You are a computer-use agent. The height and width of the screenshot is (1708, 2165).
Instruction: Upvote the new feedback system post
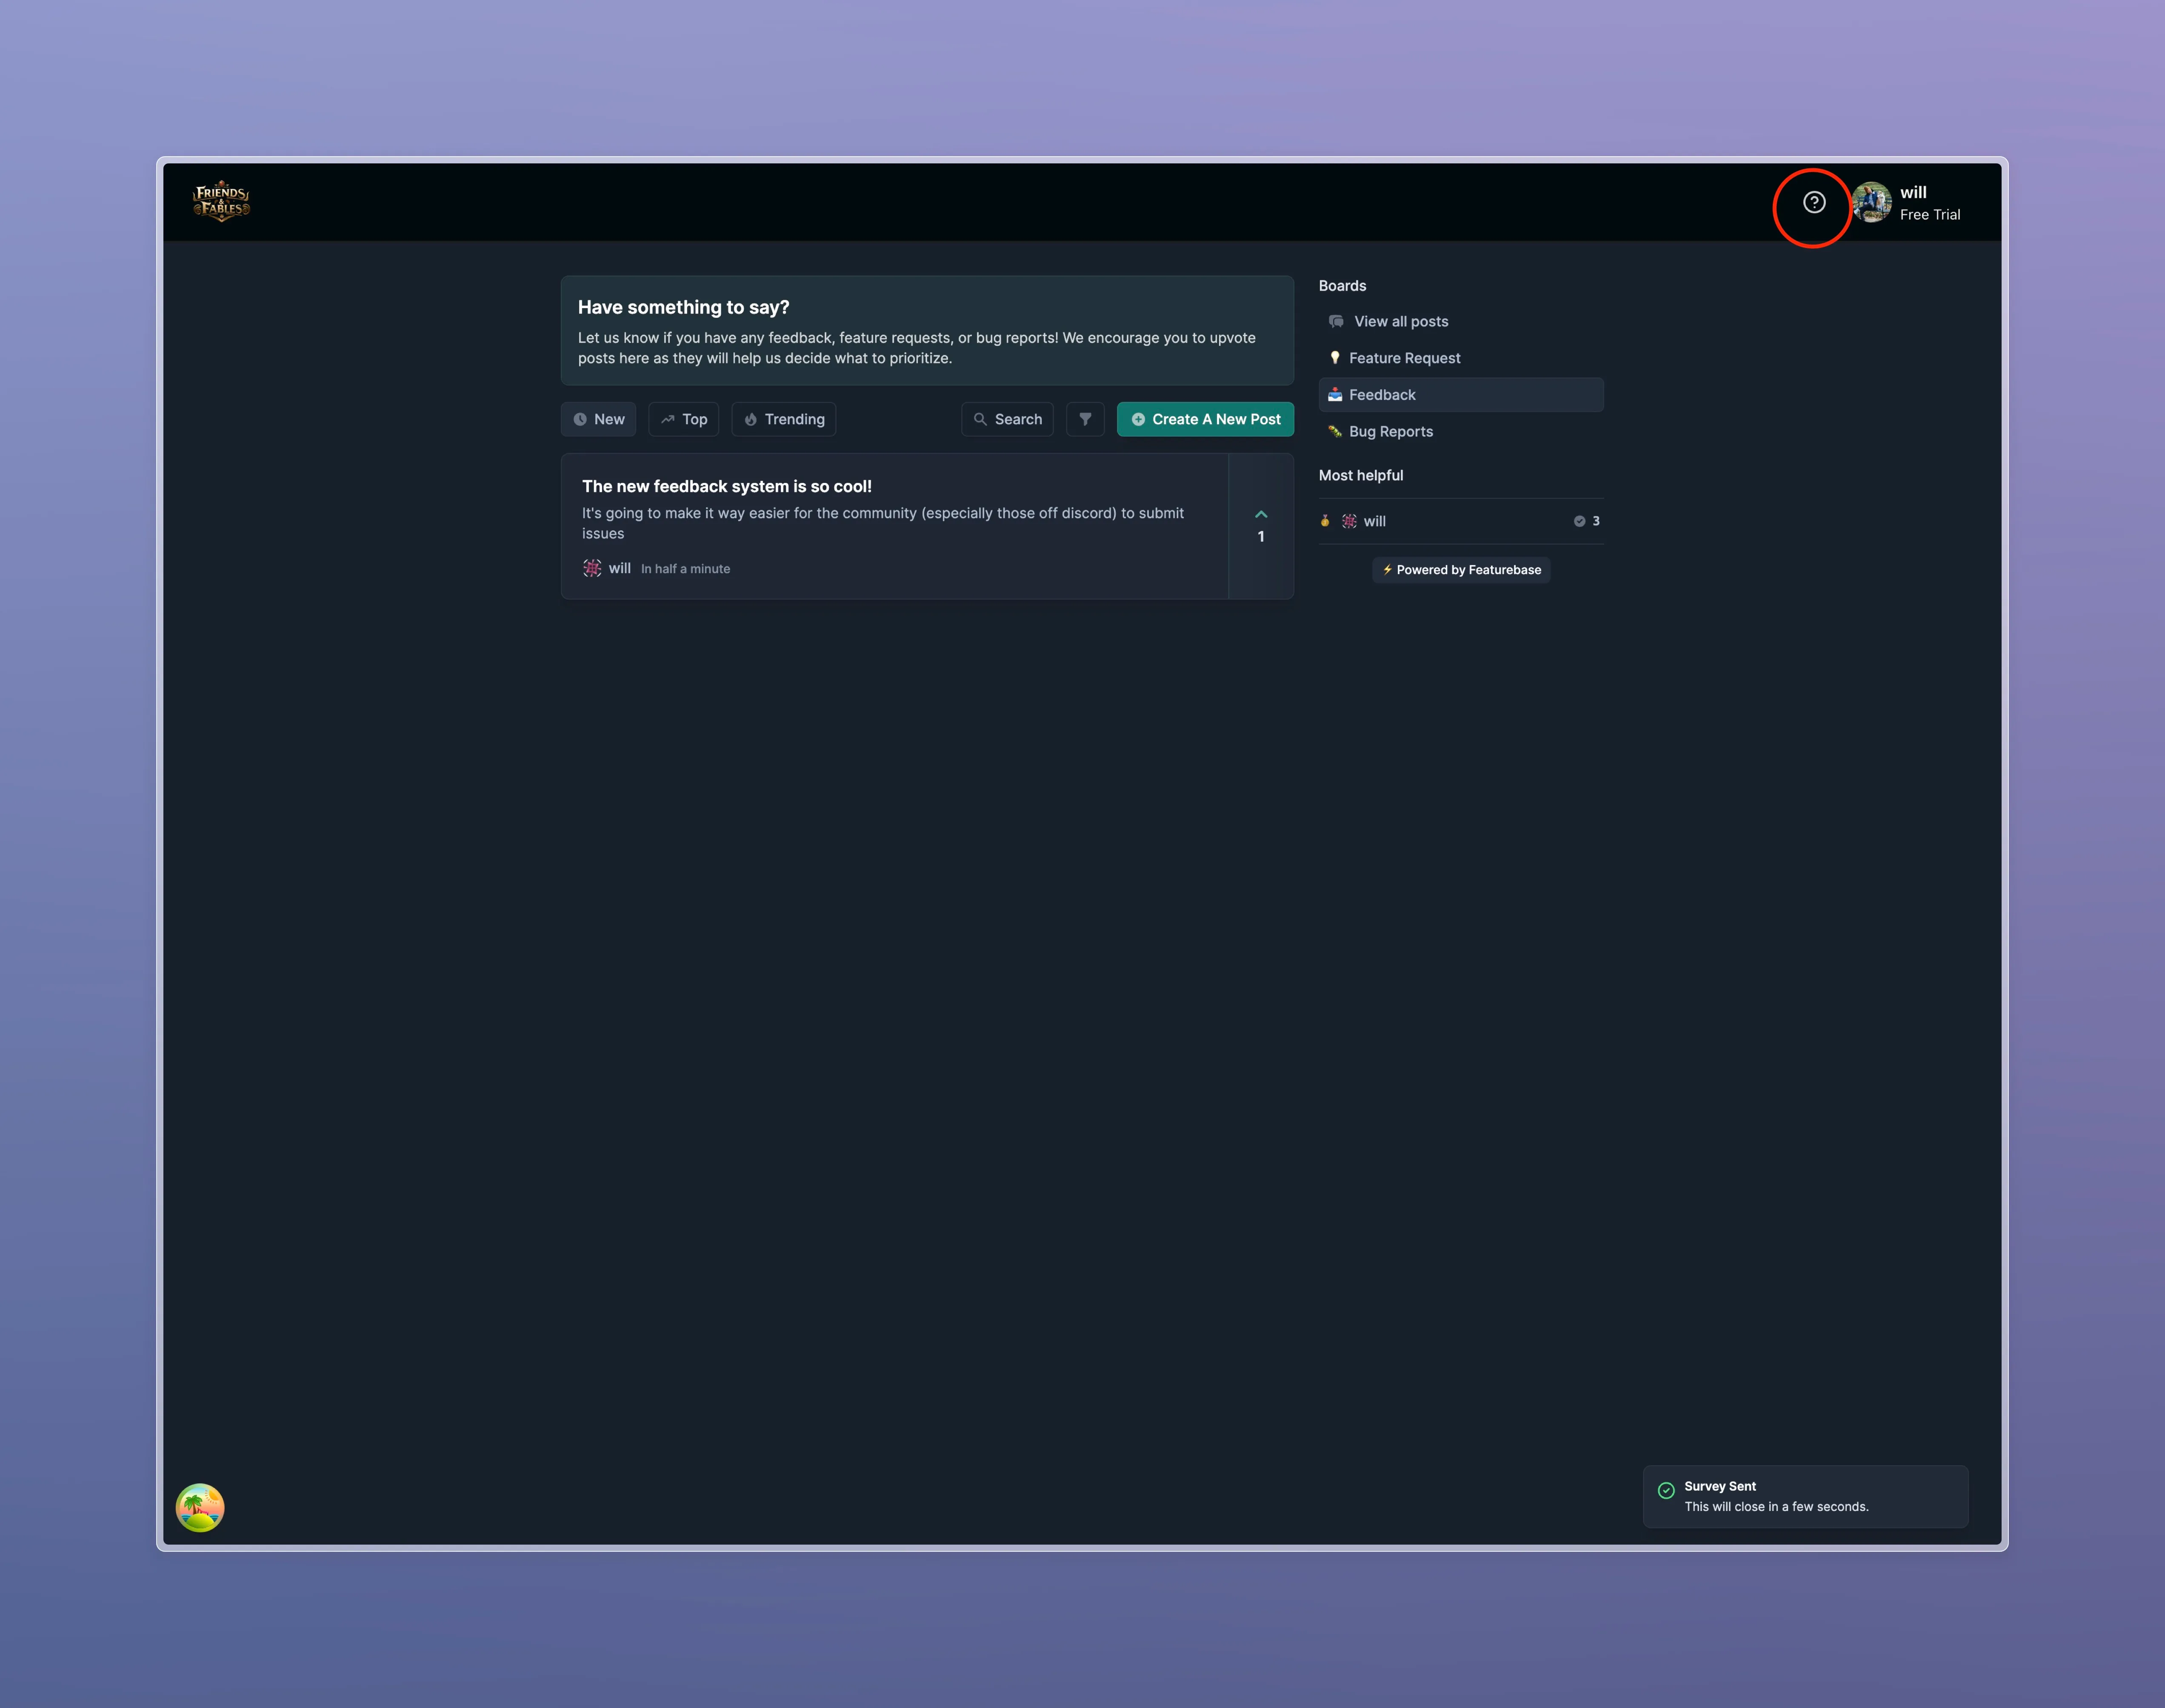click(x=1261, y=514)
